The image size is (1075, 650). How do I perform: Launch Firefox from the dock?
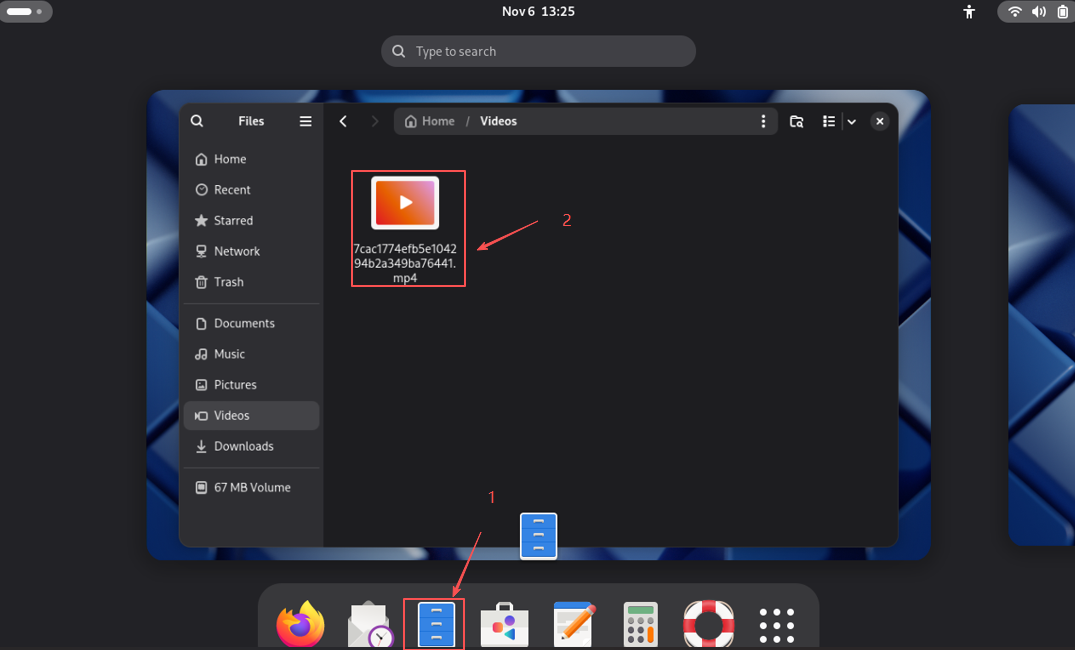pyautogui.click(x=301, y=625)
